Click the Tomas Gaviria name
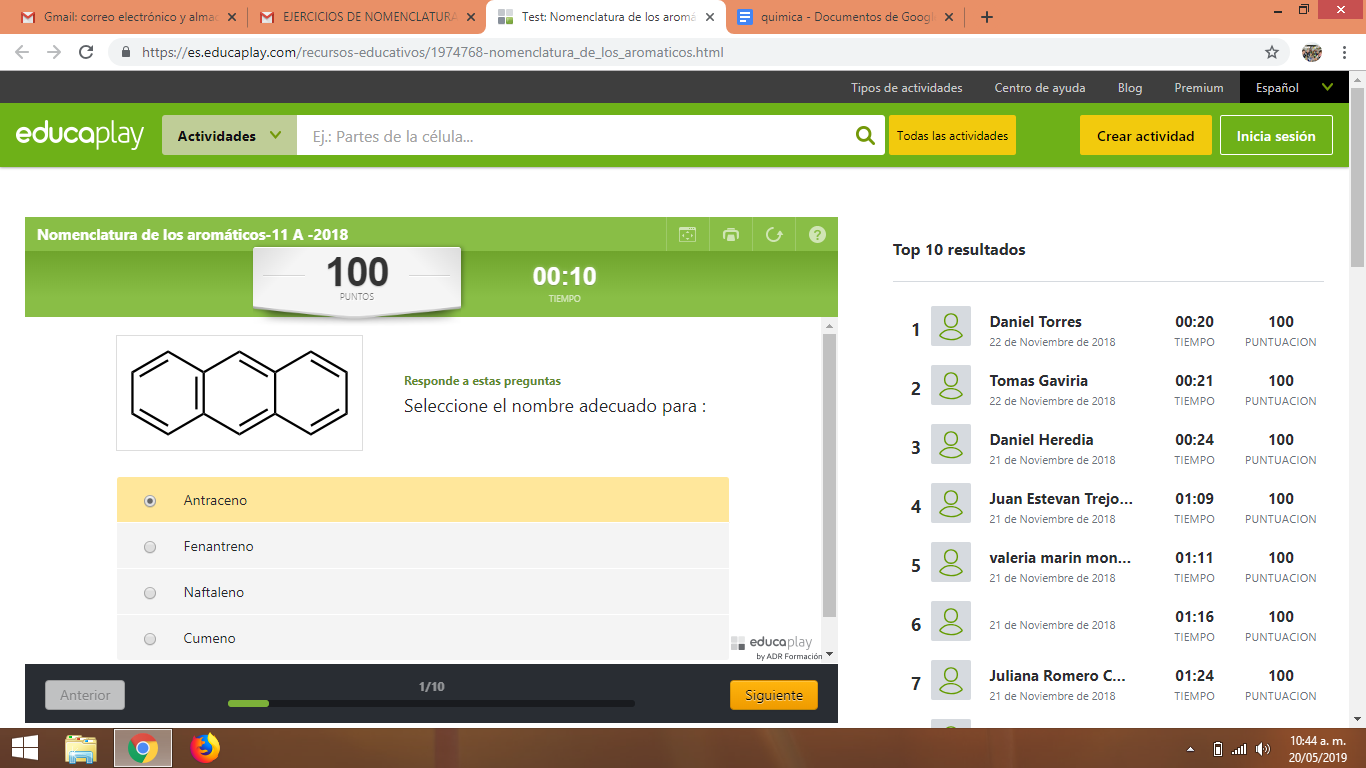 (1039, 381)
